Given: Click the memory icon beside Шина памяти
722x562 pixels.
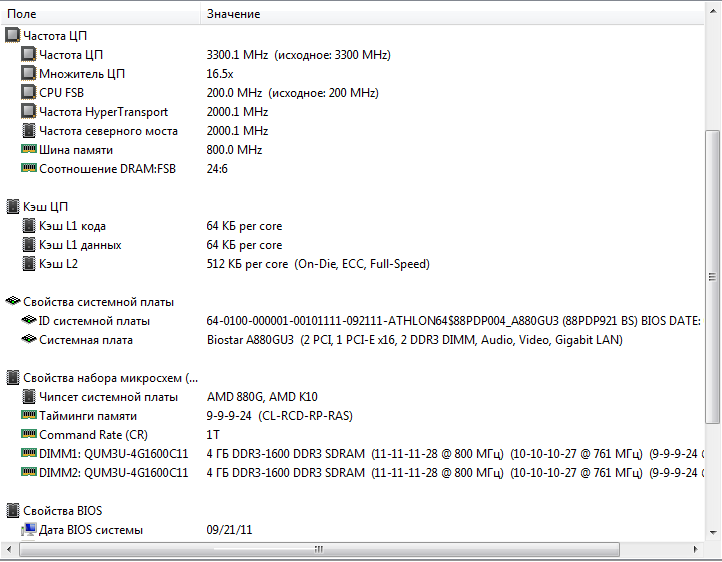Looking at the screenshot, I should pos(29,150).
